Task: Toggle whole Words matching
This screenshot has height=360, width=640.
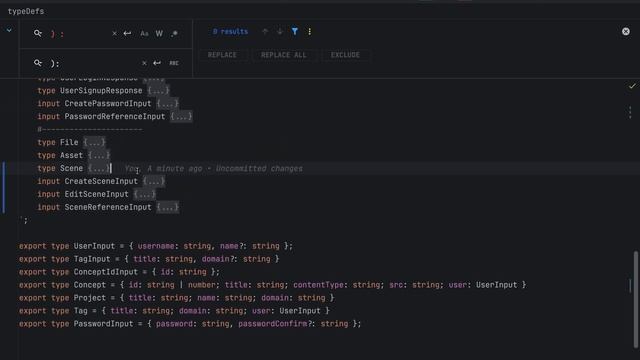Action: pyautogui.click(x=159, y=33)
